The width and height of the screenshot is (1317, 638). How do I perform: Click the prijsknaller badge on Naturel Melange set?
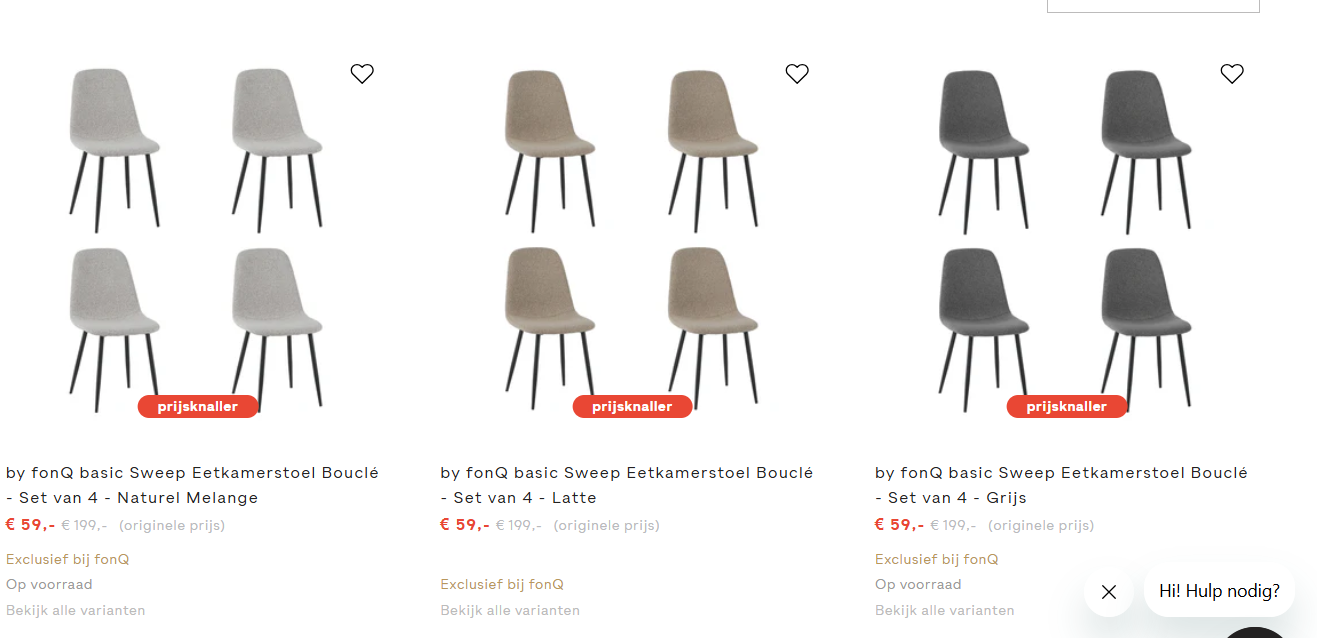[198, 406]
